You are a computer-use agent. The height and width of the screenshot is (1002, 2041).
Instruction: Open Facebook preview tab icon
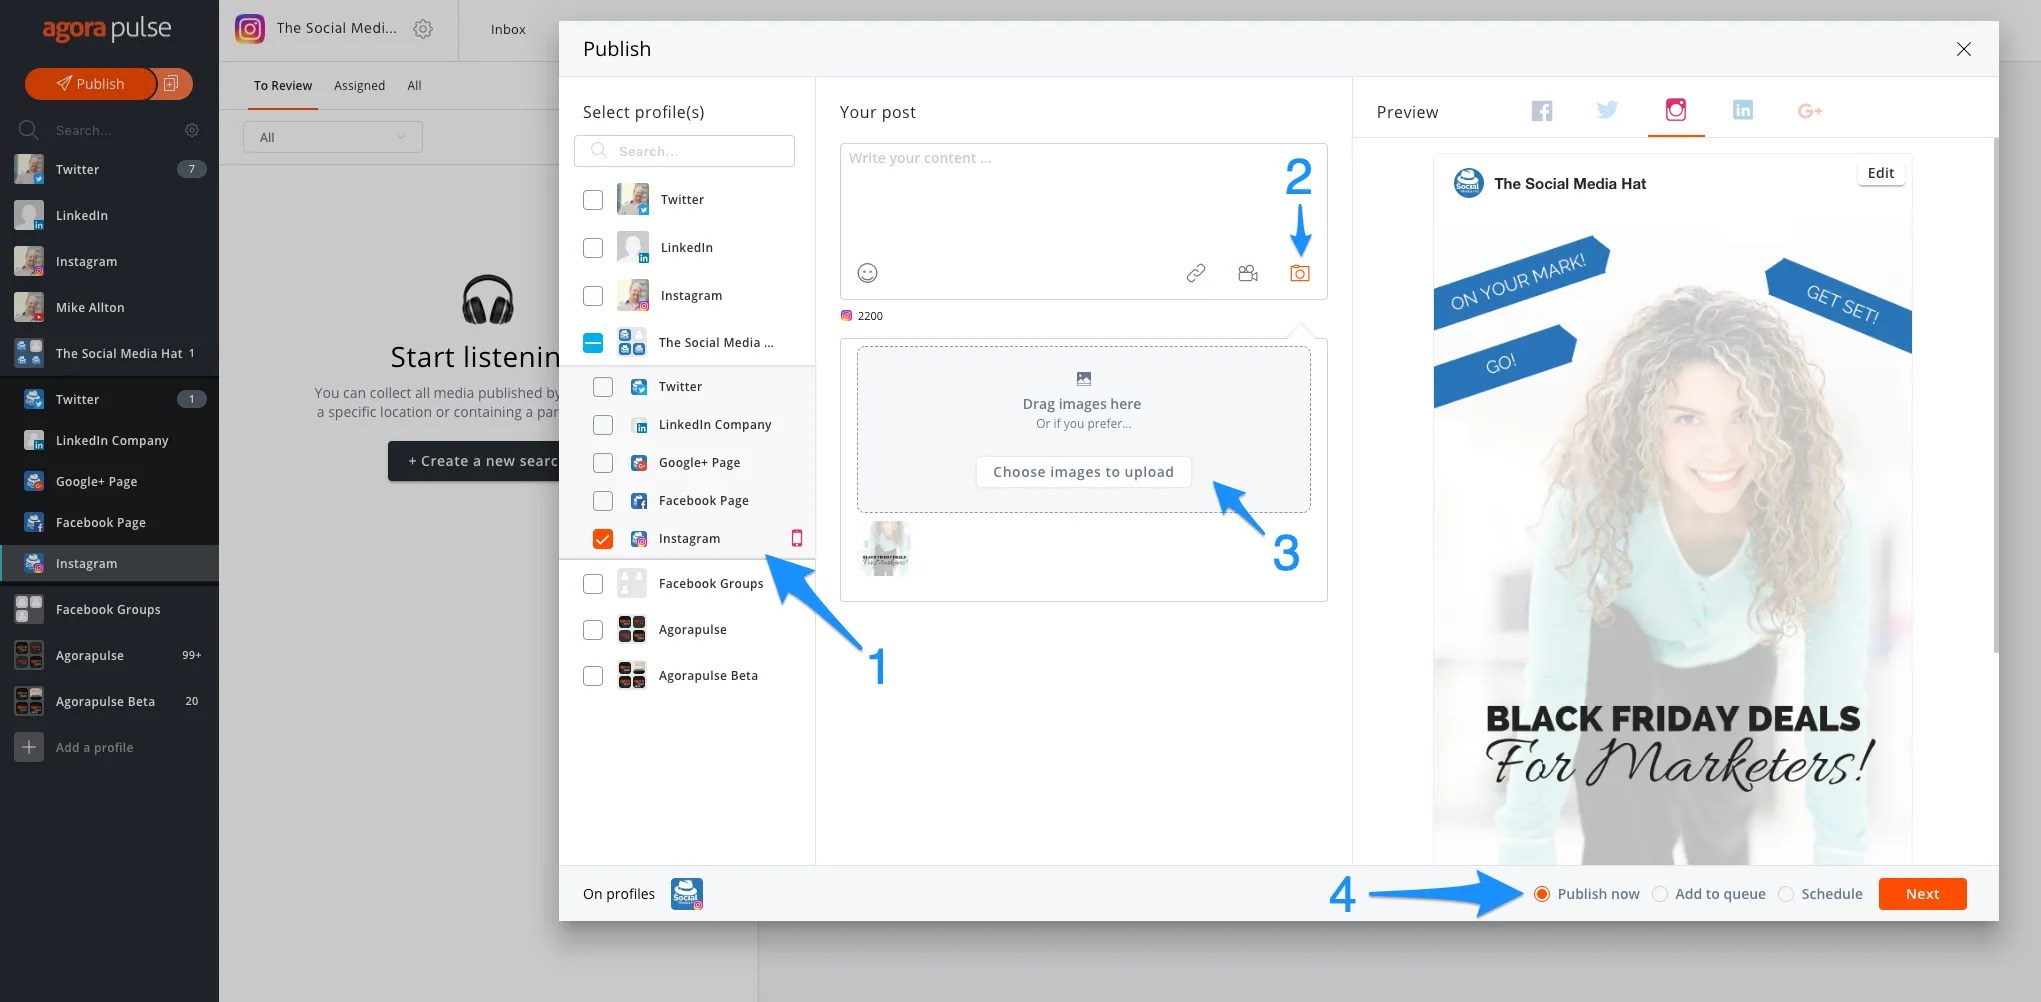(x=1542, y=111)
